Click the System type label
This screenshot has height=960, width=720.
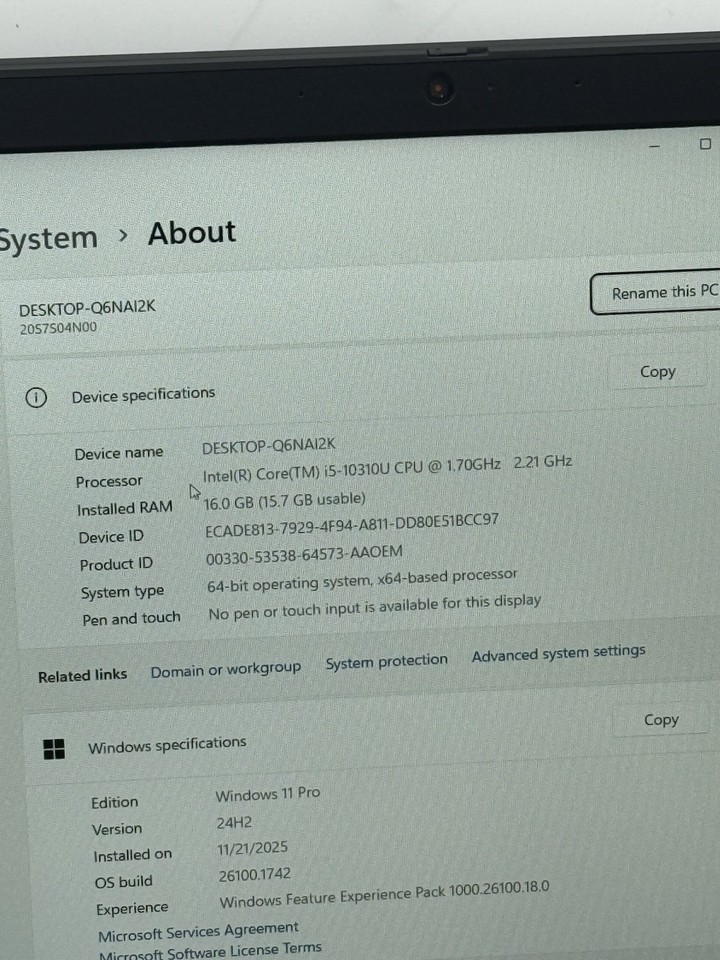122,593
